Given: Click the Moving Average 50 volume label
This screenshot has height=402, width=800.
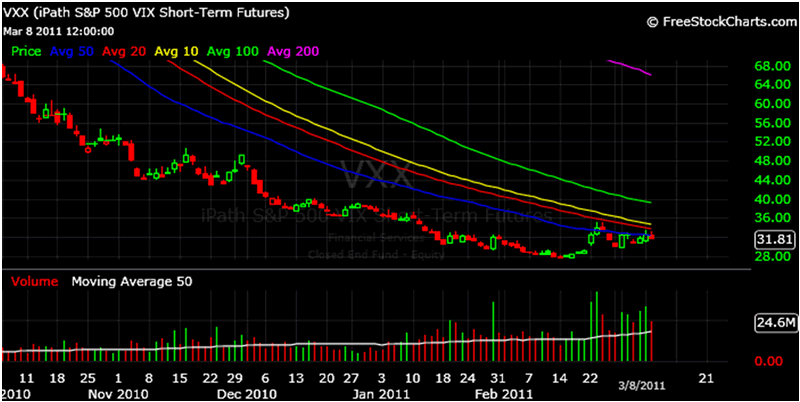Looking at the screenshot, I should click(132, 281).
